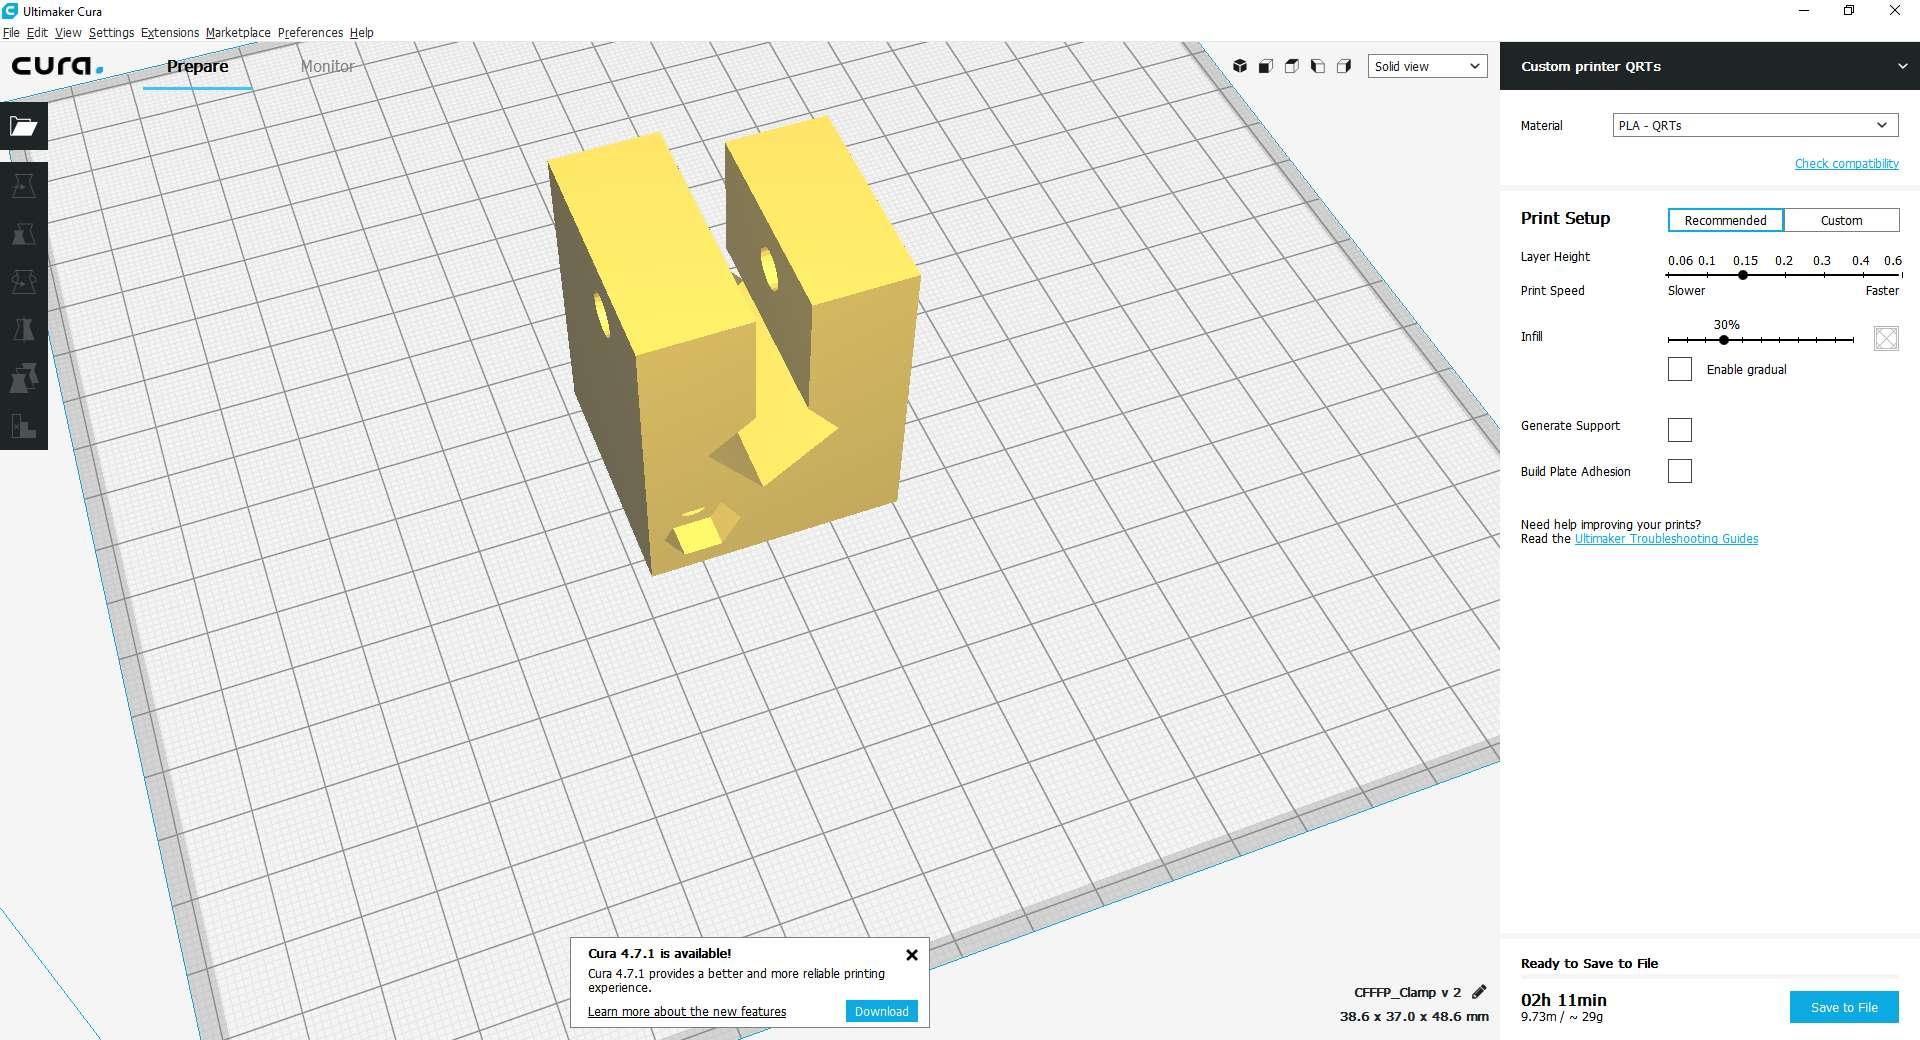Switch to the Monitor tab
1920x1040 pixels.
[327, 66]
